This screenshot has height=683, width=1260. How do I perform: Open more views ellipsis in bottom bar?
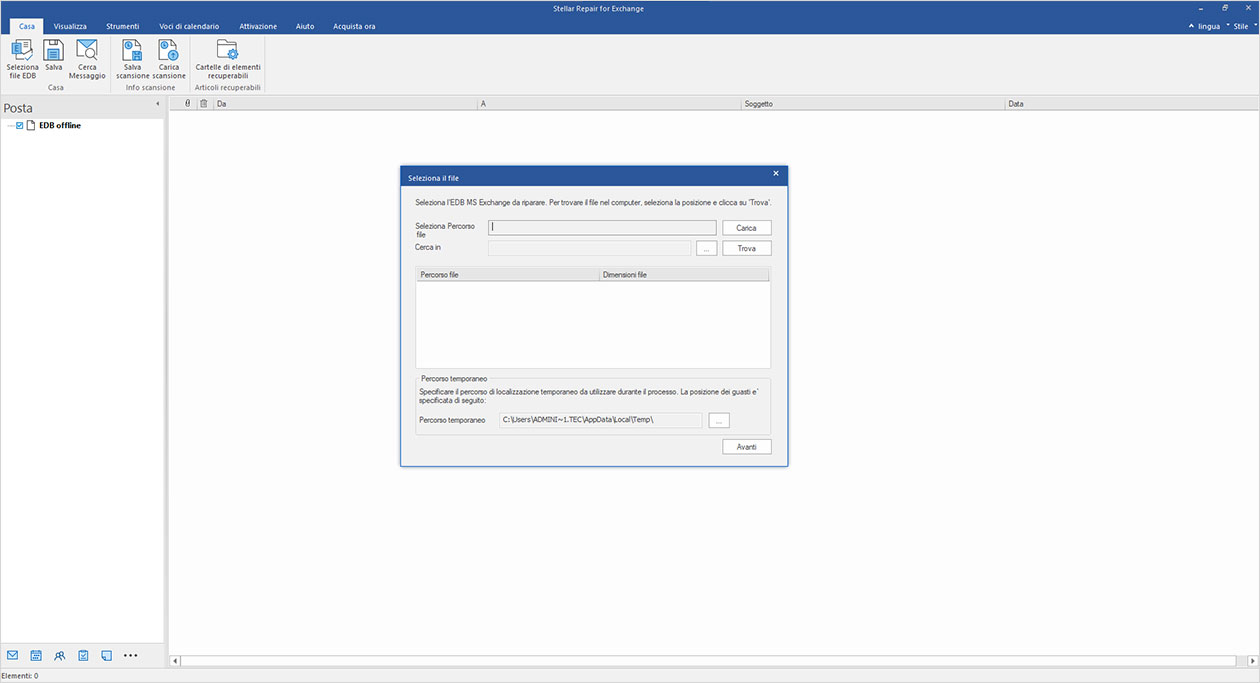[130, 656]
